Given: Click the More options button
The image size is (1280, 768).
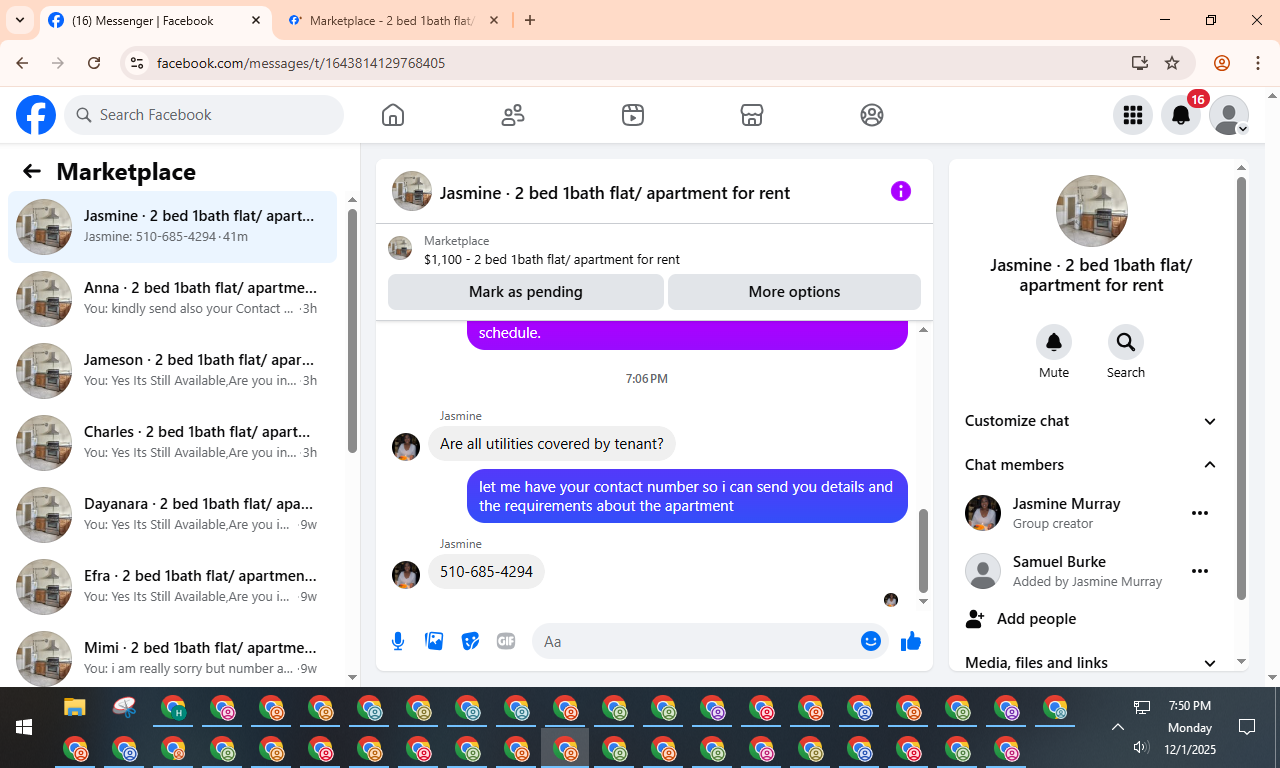Looking at the screenshot, I should pos(794,292).
